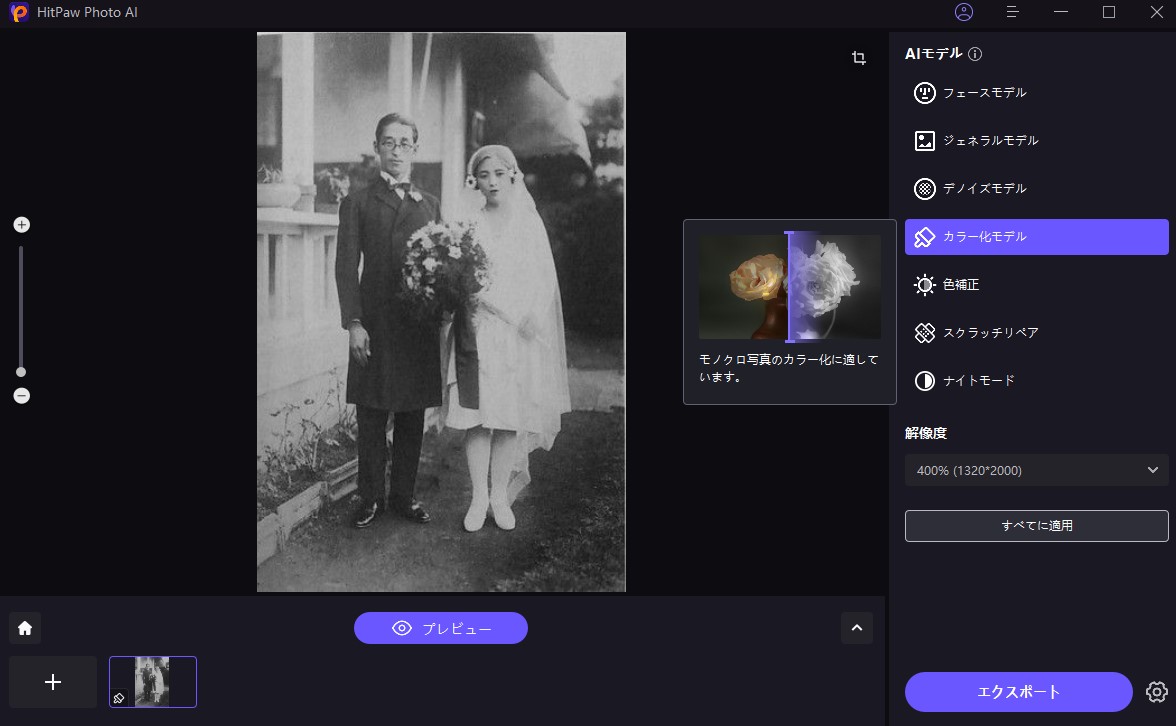Open the hamburger menu in title bar
Screen dimensions: 1176x726
click(1012, 12)
